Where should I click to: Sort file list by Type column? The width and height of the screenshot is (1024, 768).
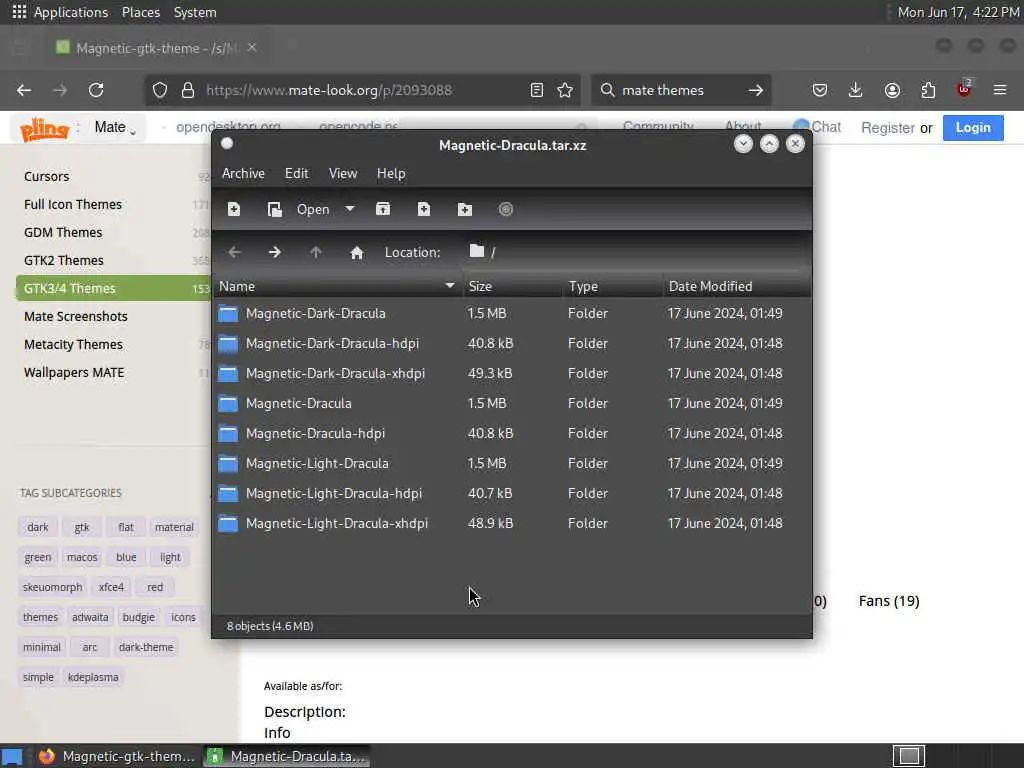[x=613, y=286]
